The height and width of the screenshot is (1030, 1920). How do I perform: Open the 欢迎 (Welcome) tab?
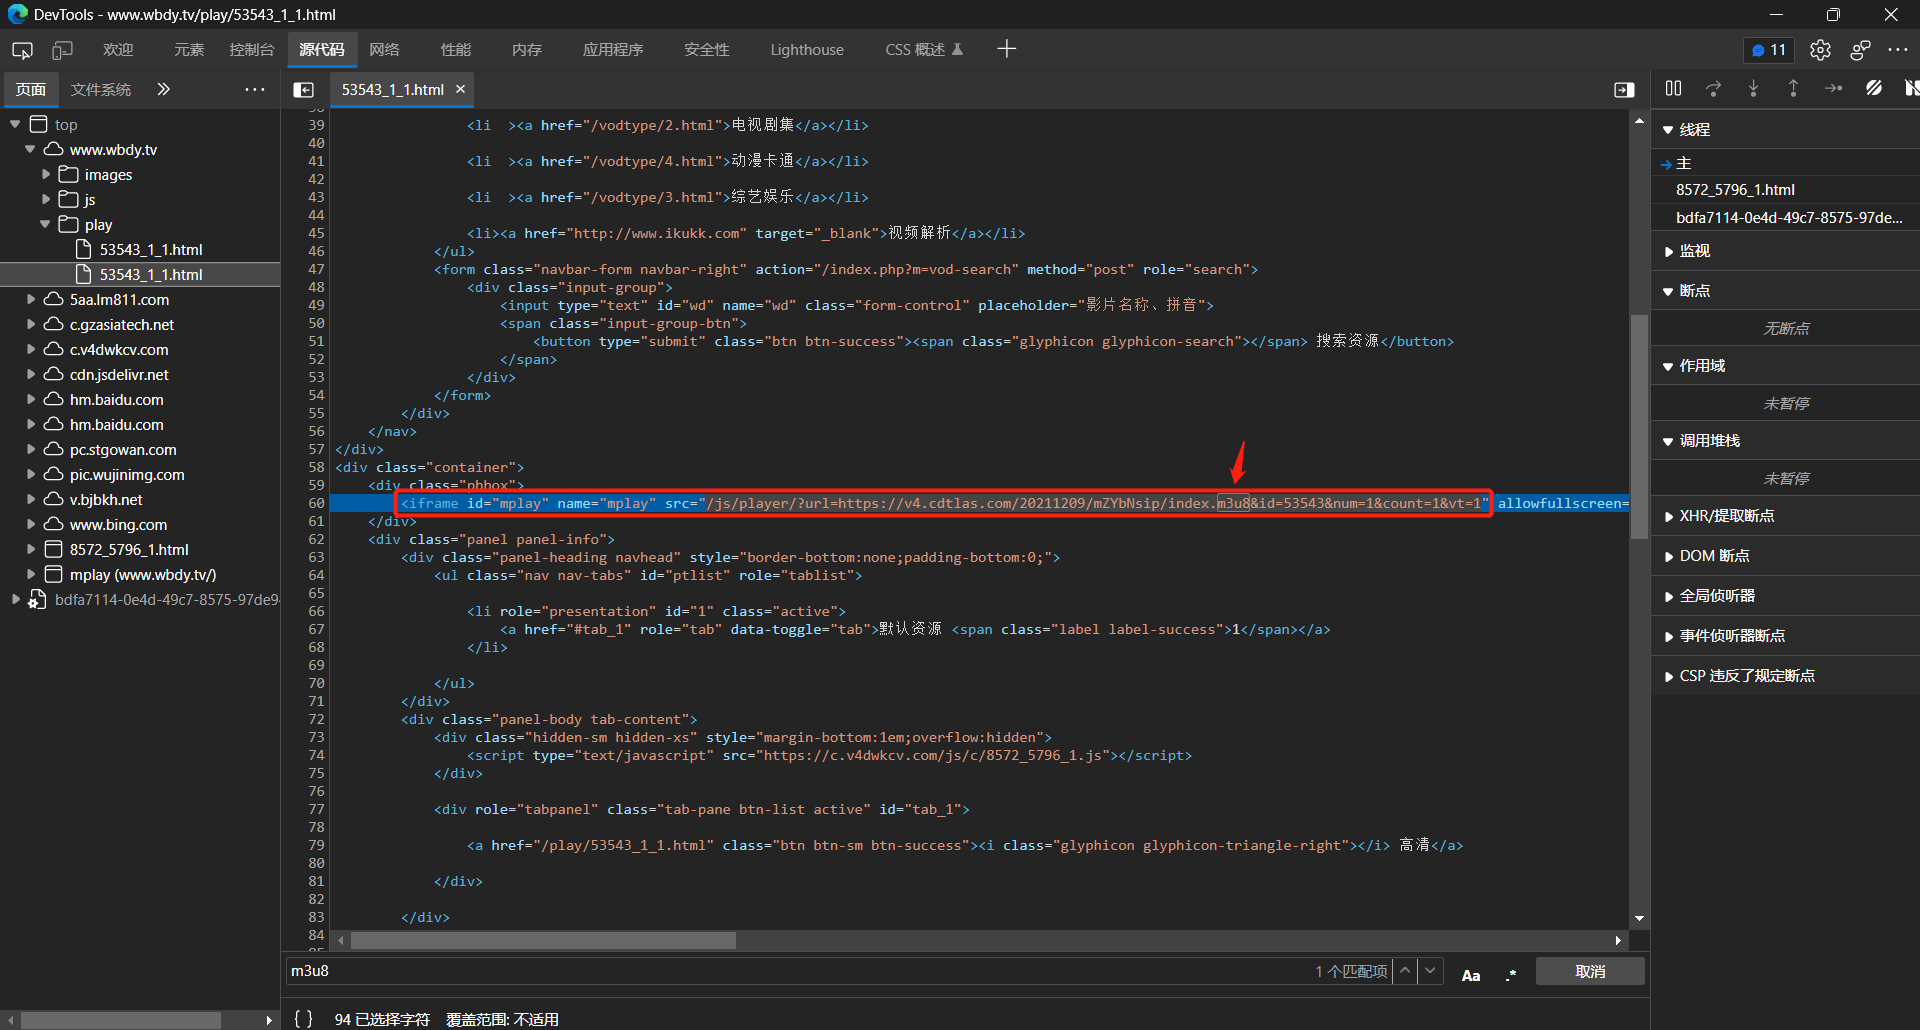(118, 50)
